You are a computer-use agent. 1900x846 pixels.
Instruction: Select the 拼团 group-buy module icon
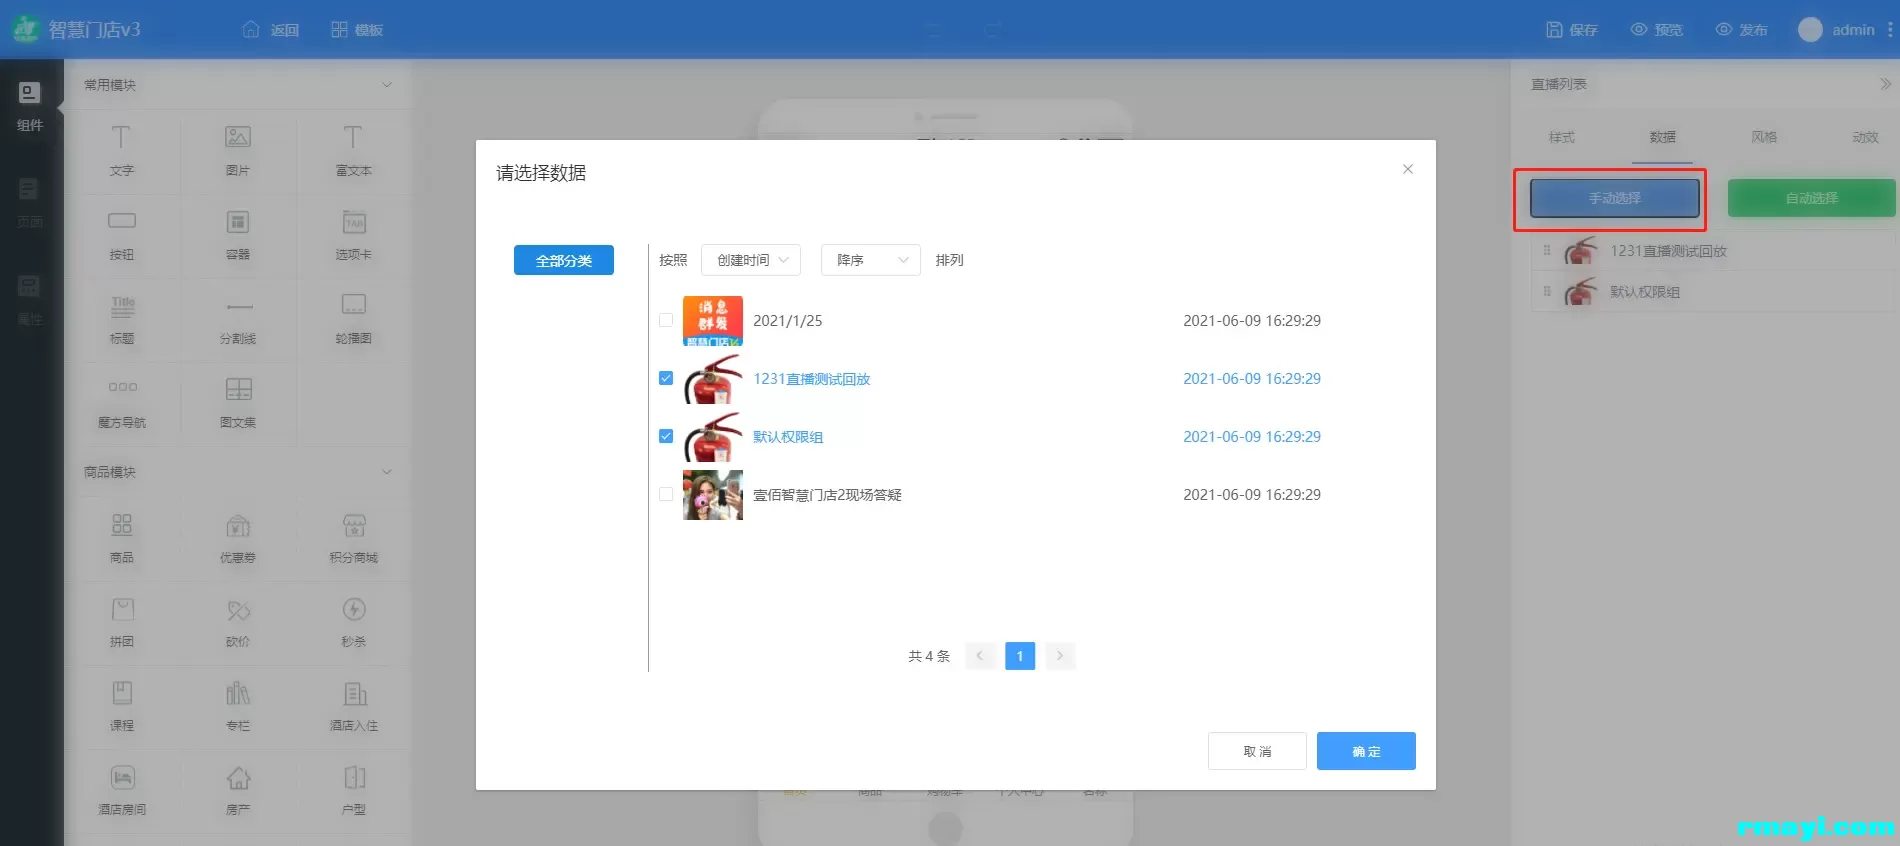(x=123, y=609)
